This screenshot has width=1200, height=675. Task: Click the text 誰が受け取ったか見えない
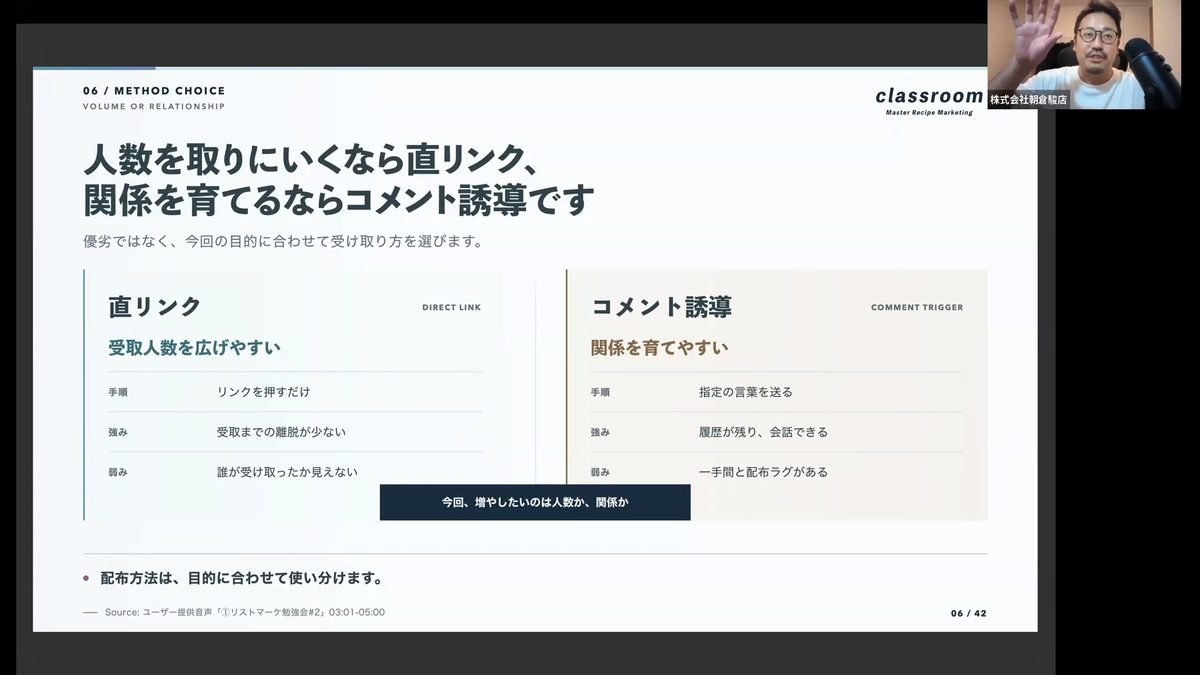coord(287,472)
